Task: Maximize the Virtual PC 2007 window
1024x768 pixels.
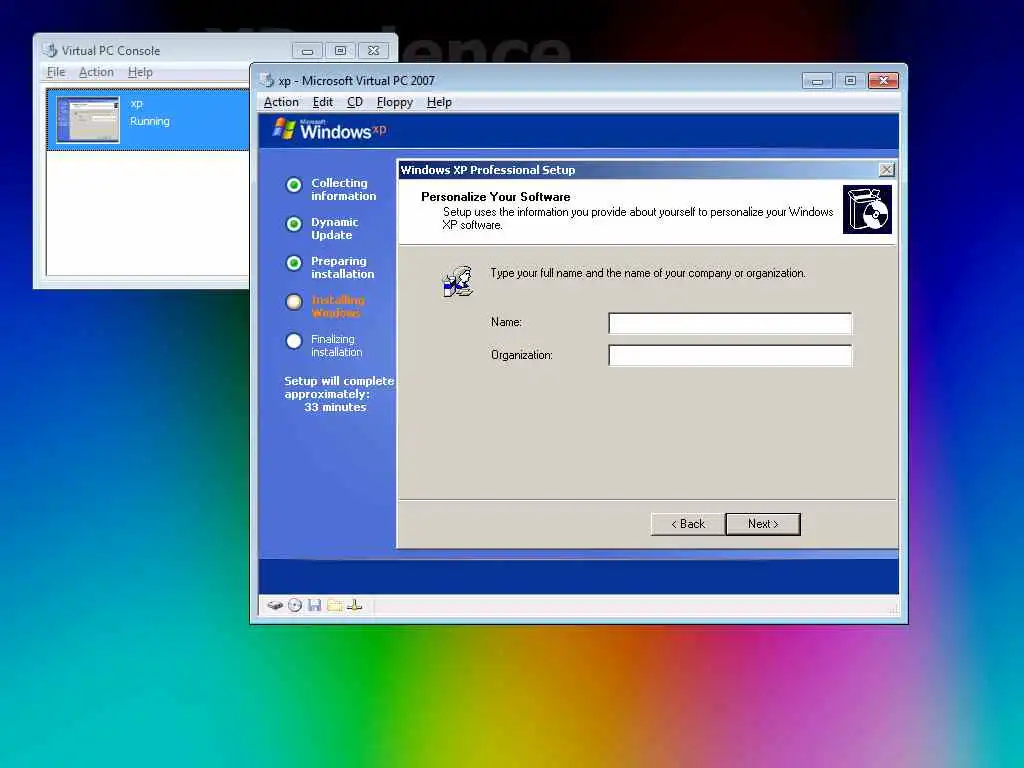Action: click(850, 81)
